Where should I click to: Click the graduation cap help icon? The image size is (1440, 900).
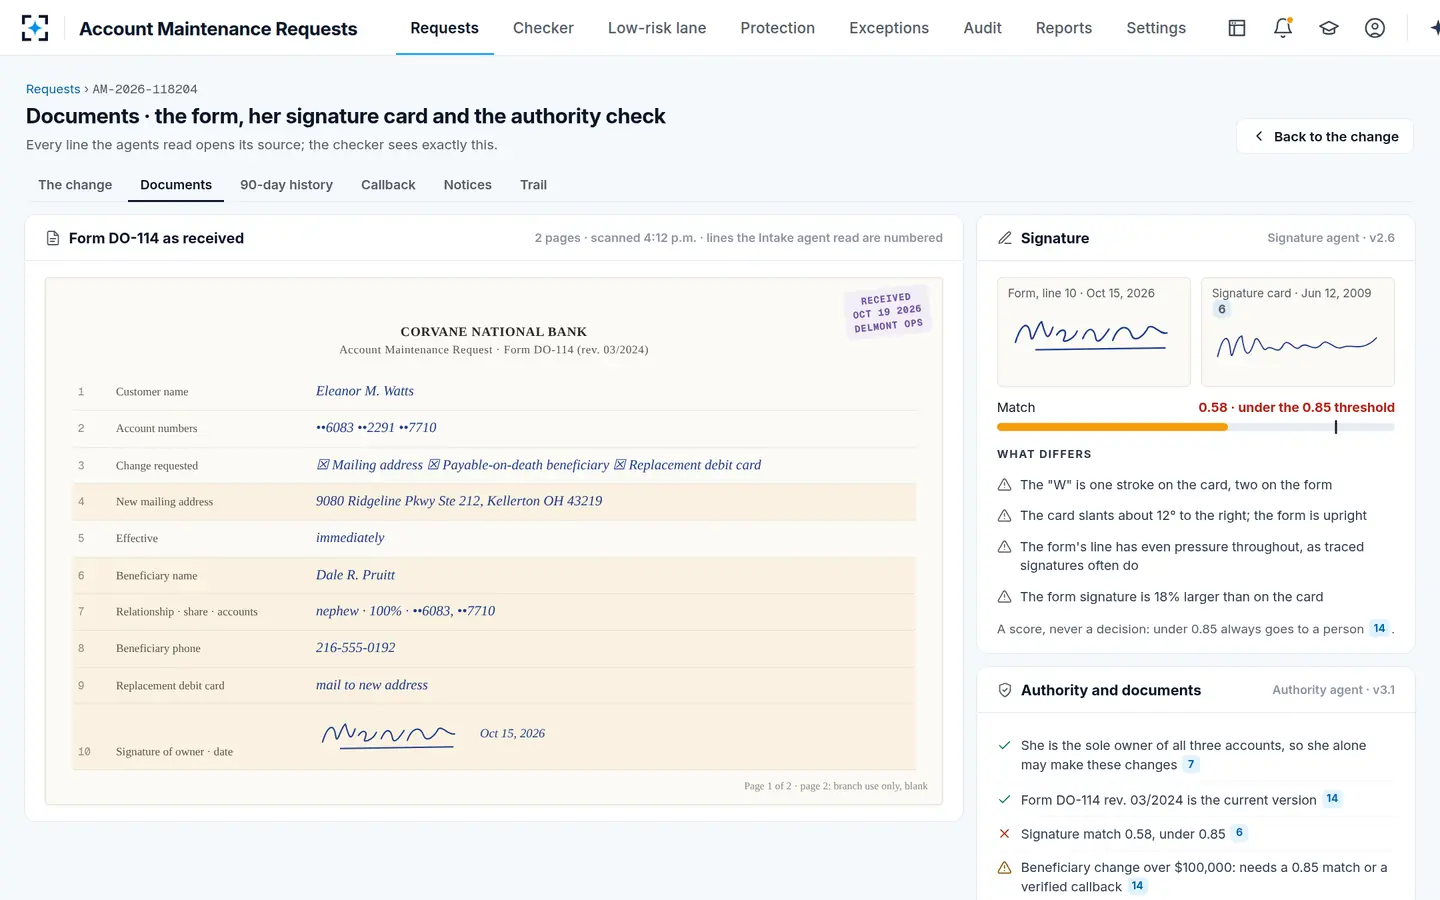1329,28
